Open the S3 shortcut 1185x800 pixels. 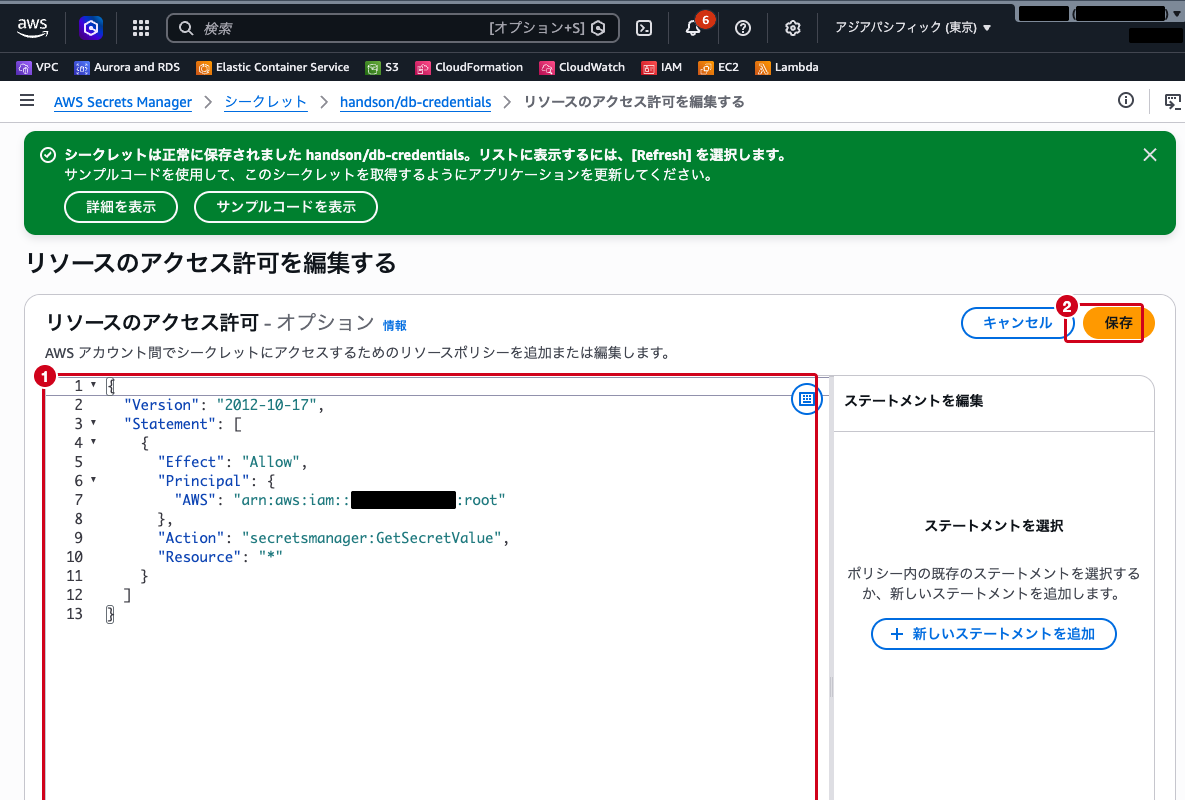(382, 67)
